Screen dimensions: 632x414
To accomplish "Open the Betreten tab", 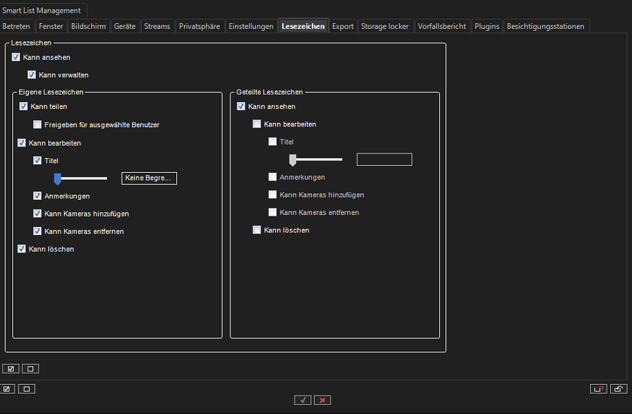I will (x=16, y=26).
